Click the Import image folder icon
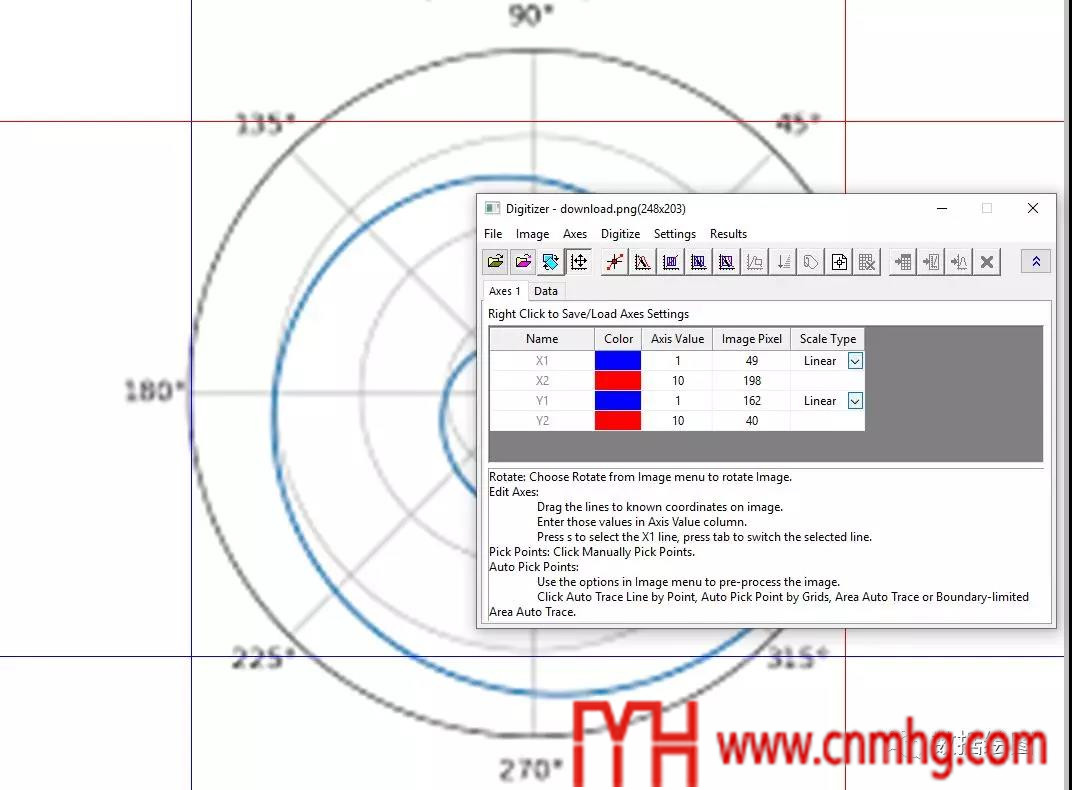This screenshot has width=1072, height=790. [495, 262]
